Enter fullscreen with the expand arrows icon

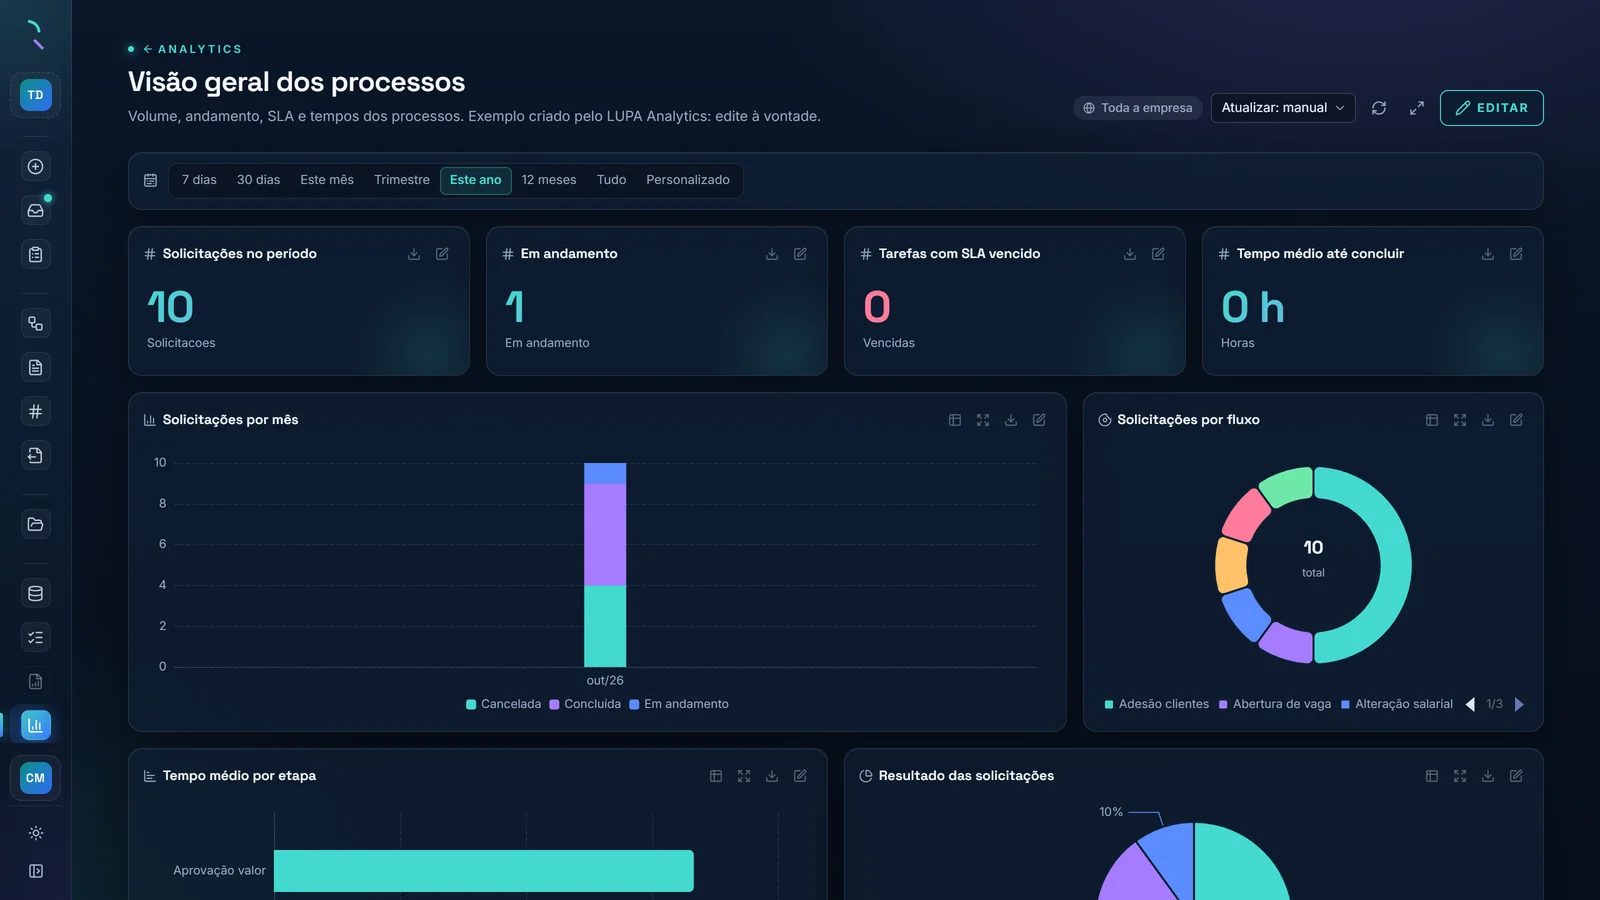coord(1417,108)
